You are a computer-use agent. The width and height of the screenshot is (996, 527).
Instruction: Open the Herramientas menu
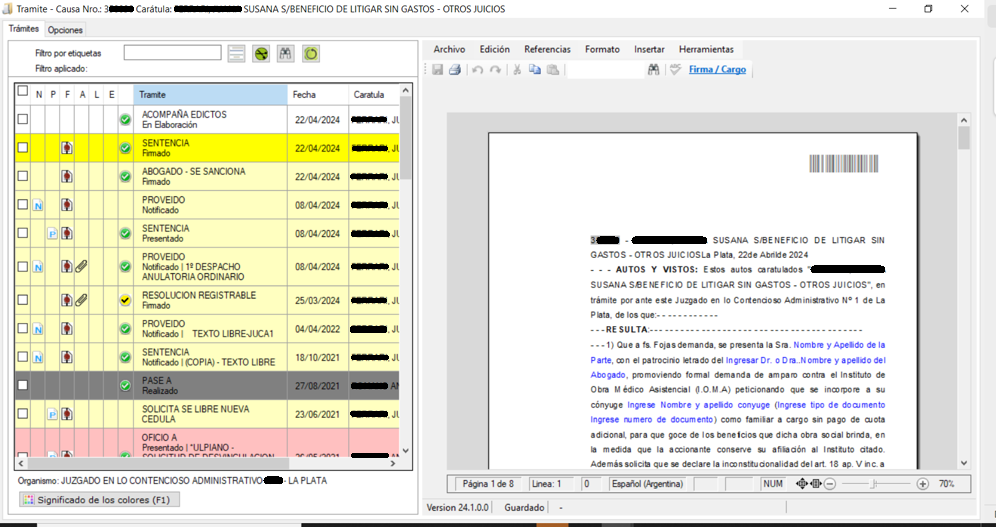[705, 49]
